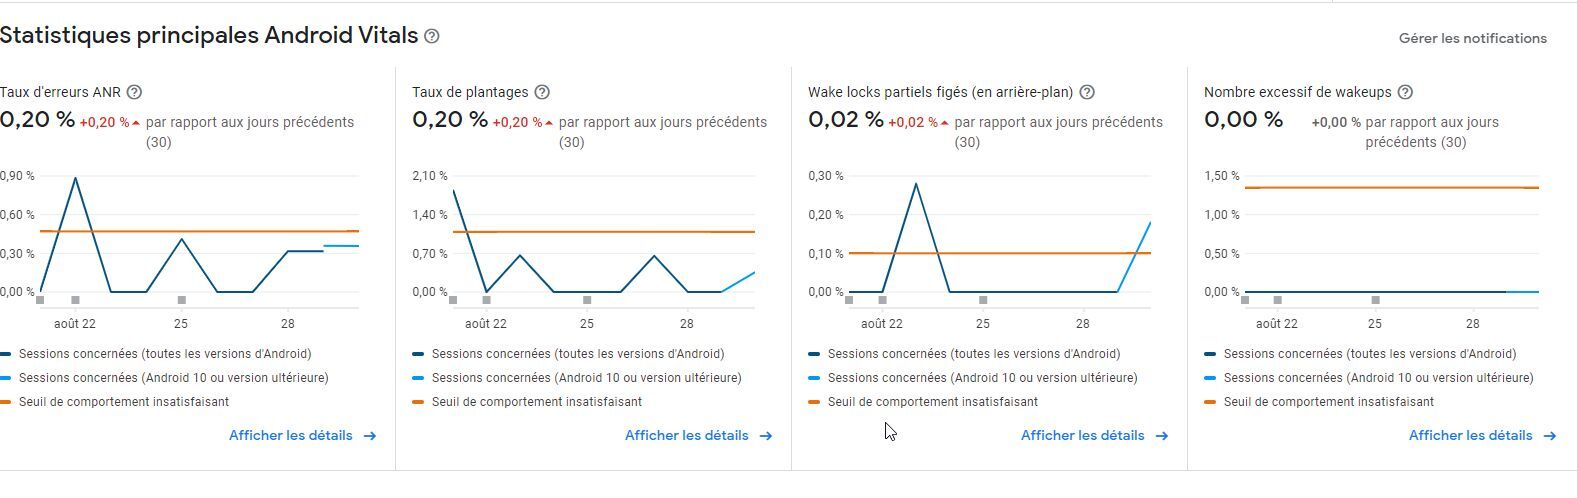The image size is (1577, 498).
Task: Click dark blue sessions swatch in wakeups legend
Action: pos(1211,354)
